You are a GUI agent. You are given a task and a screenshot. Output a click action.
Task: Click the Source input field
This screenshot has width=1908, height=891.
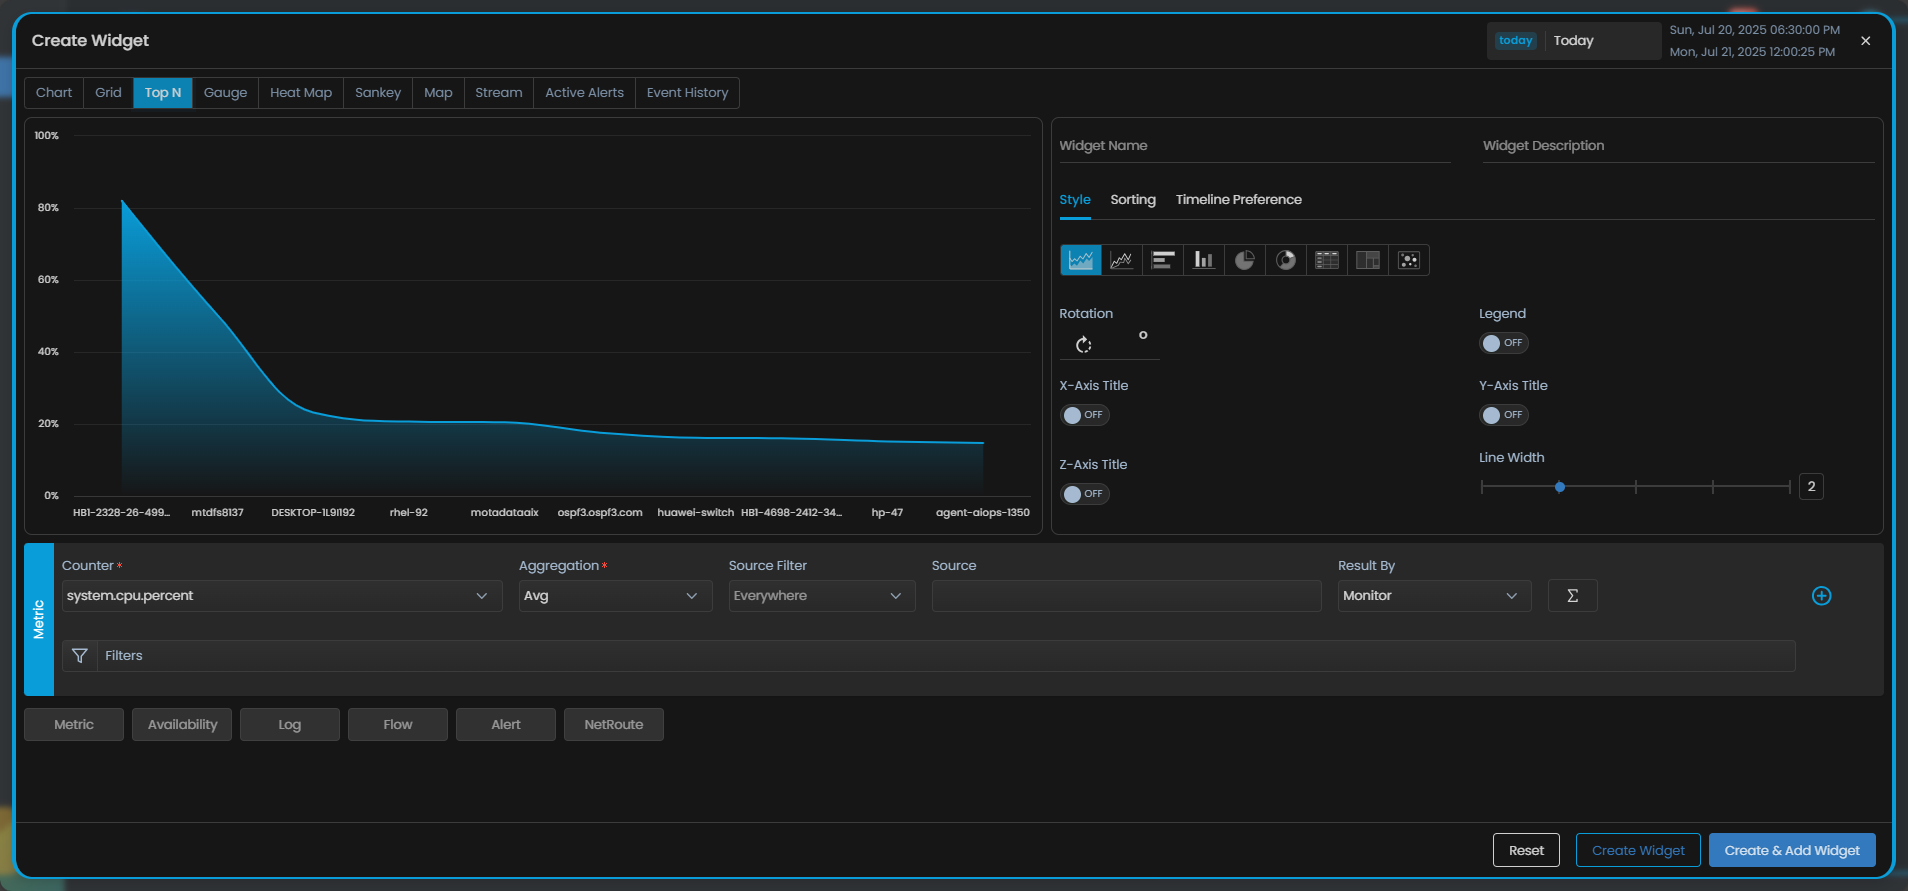tap(1127, 596)
